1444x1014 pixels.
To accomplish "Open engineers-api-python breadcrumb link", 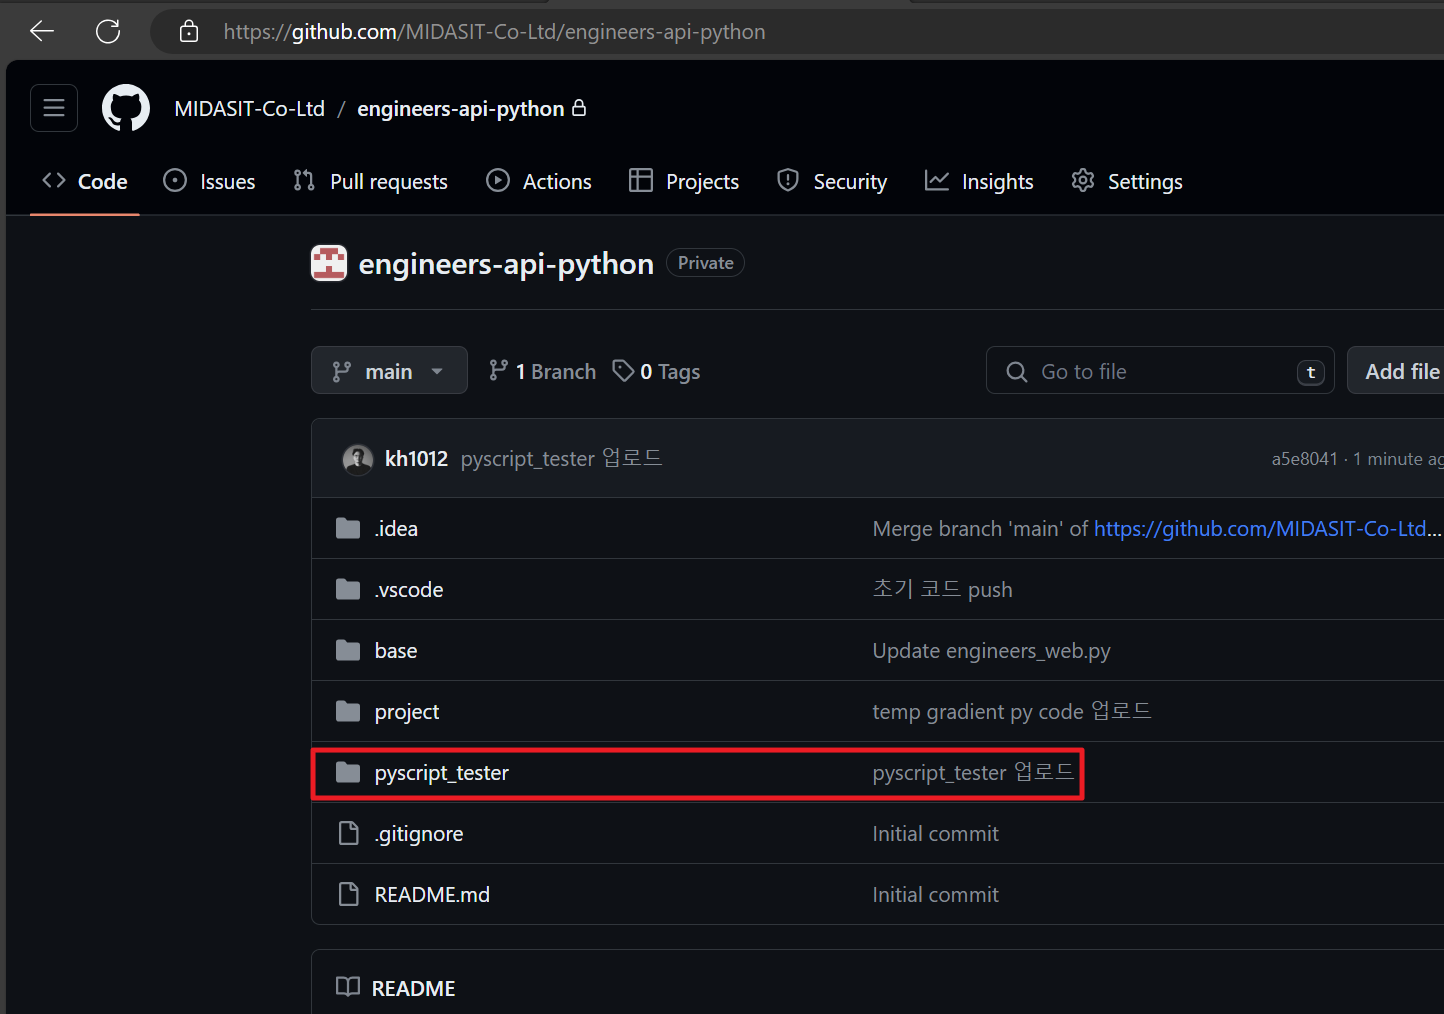I will (461, 108).
